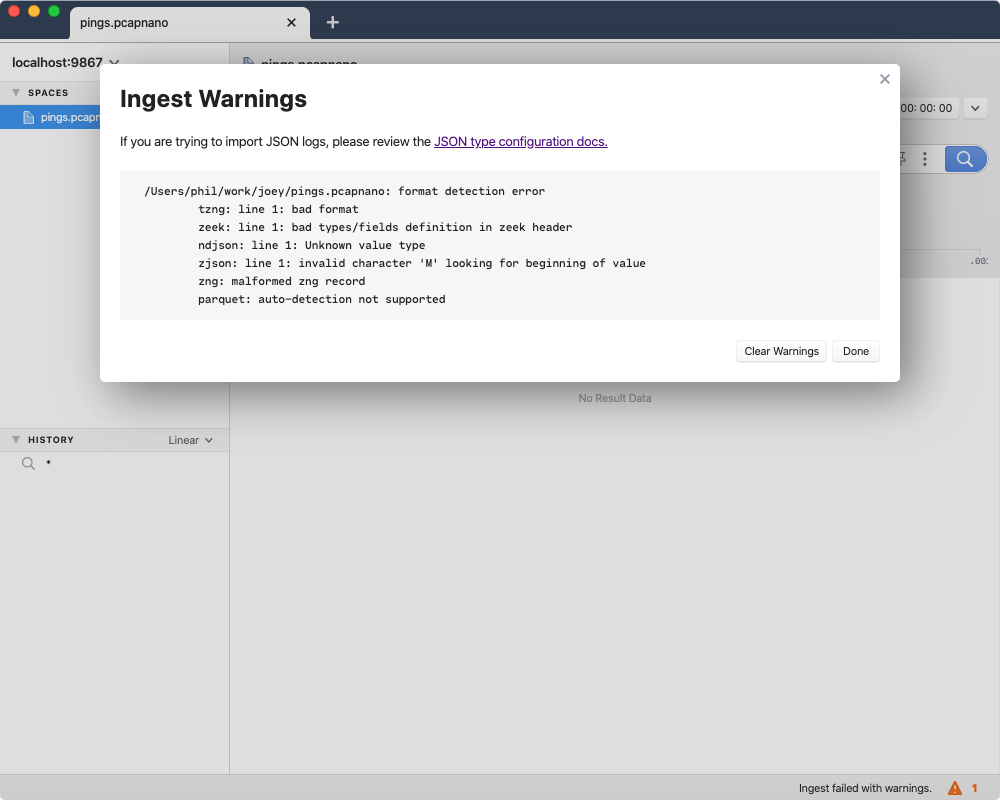This screenshot has width=1000, height=800.
Task: Collapse the SPACES section triangle
Action: click(x=16, y=92)
